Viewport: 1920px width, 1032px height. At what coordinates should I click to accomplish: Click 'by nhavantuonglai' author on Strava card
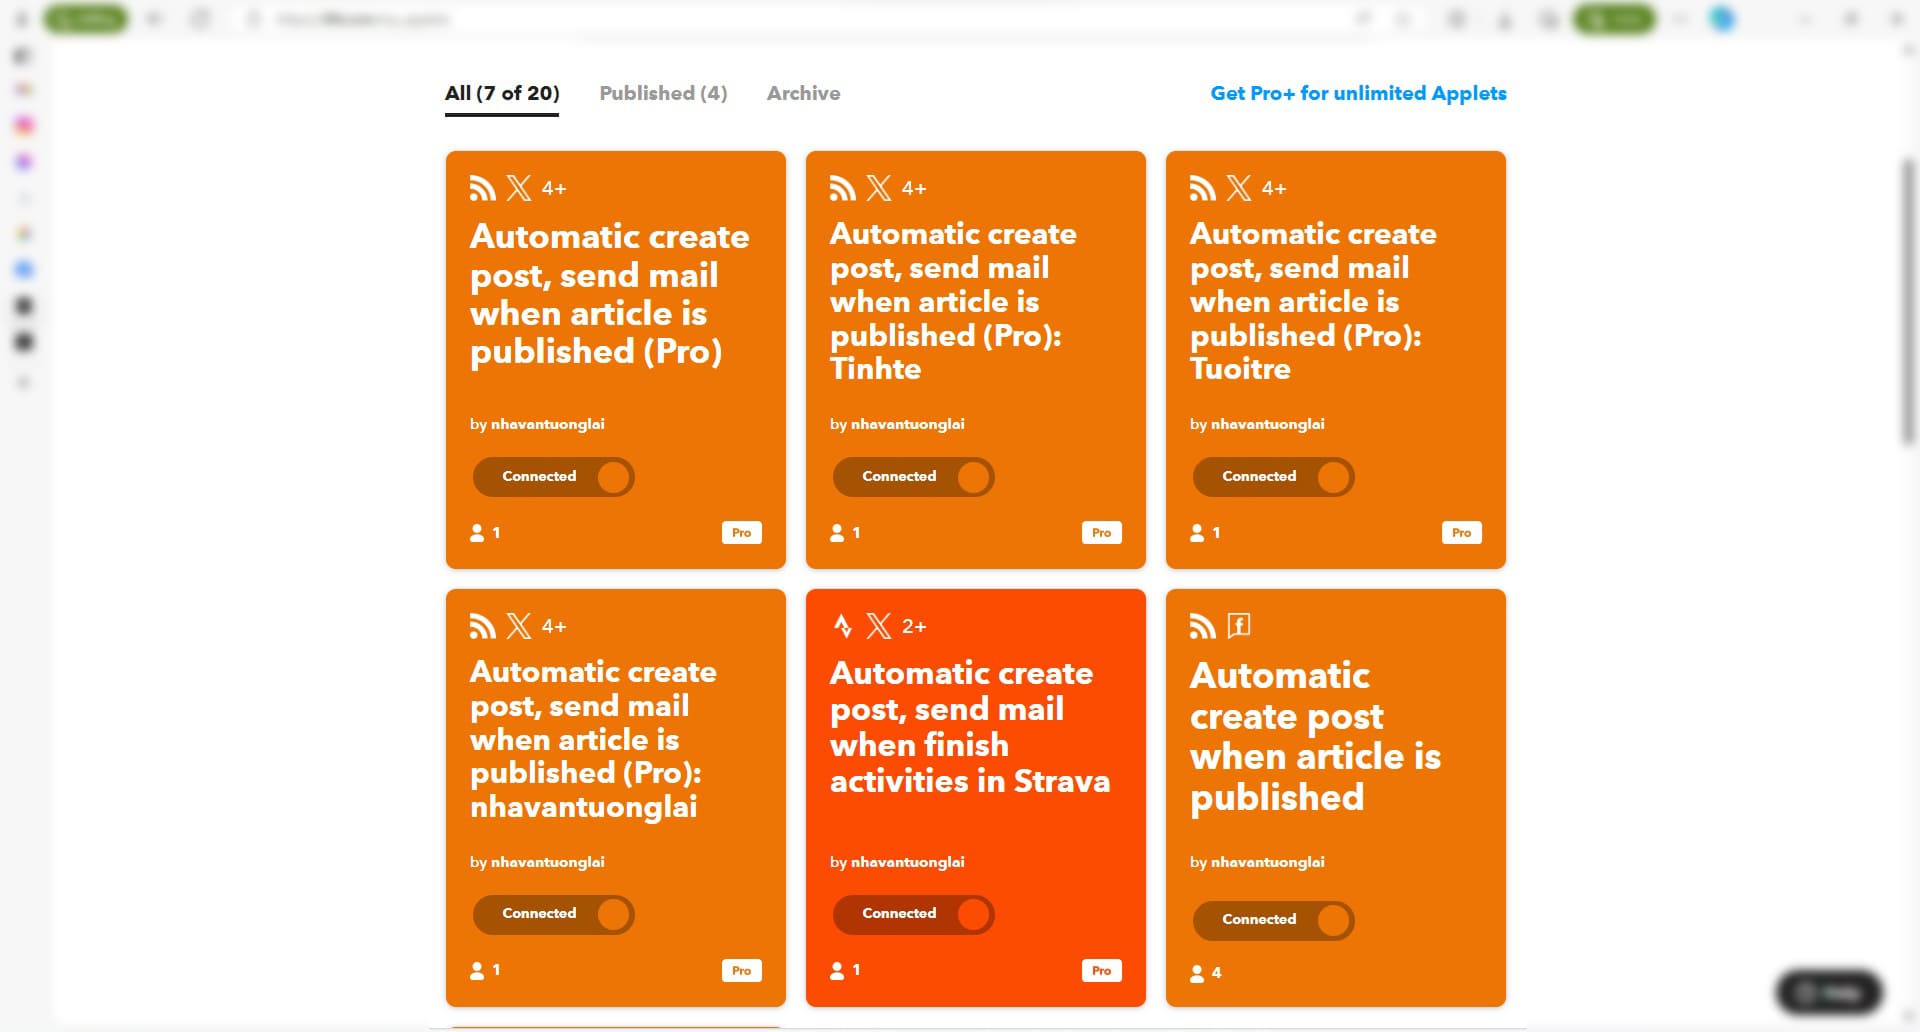[897, 862]
